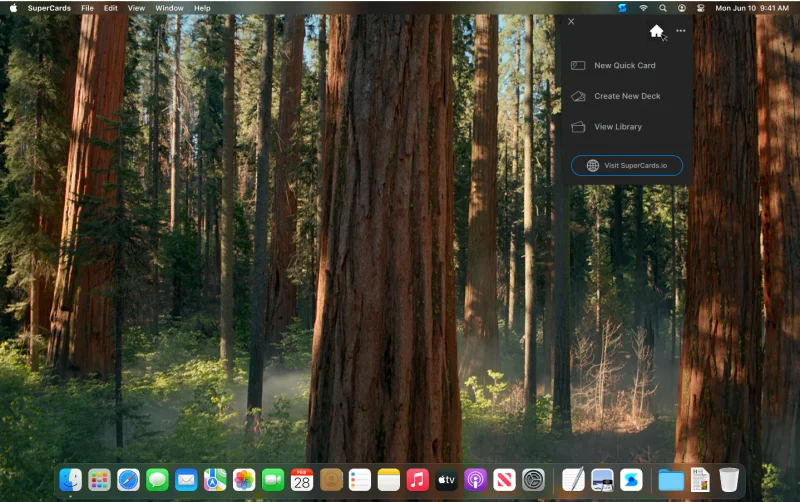800x502 pixels.
Task: Open Finder in the Dock
Action: click(x=70, y=480)
